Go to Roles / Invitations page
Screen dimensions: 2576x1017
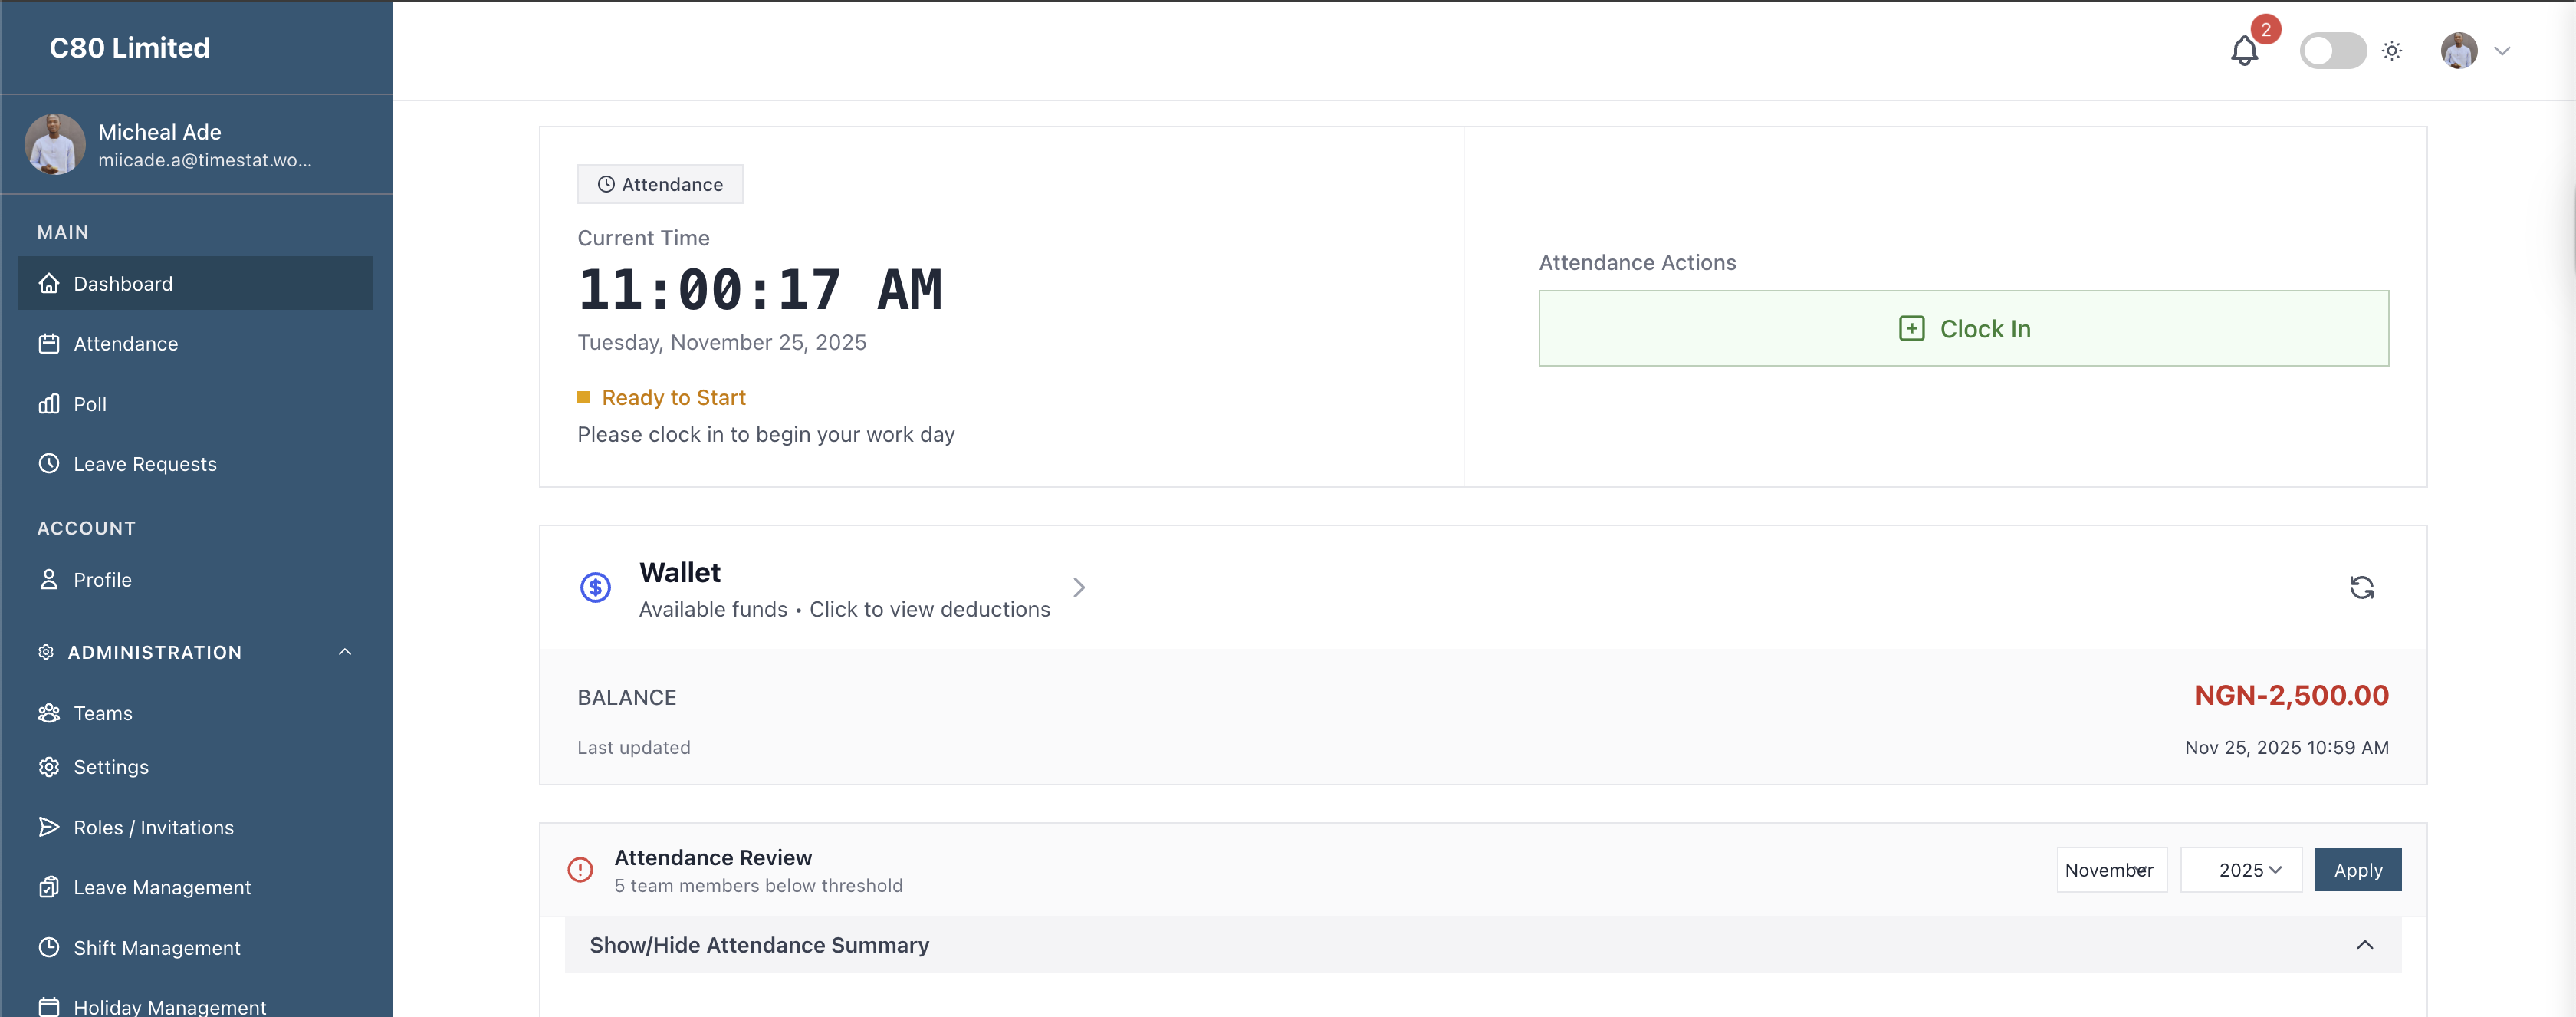tap(153, 827)
